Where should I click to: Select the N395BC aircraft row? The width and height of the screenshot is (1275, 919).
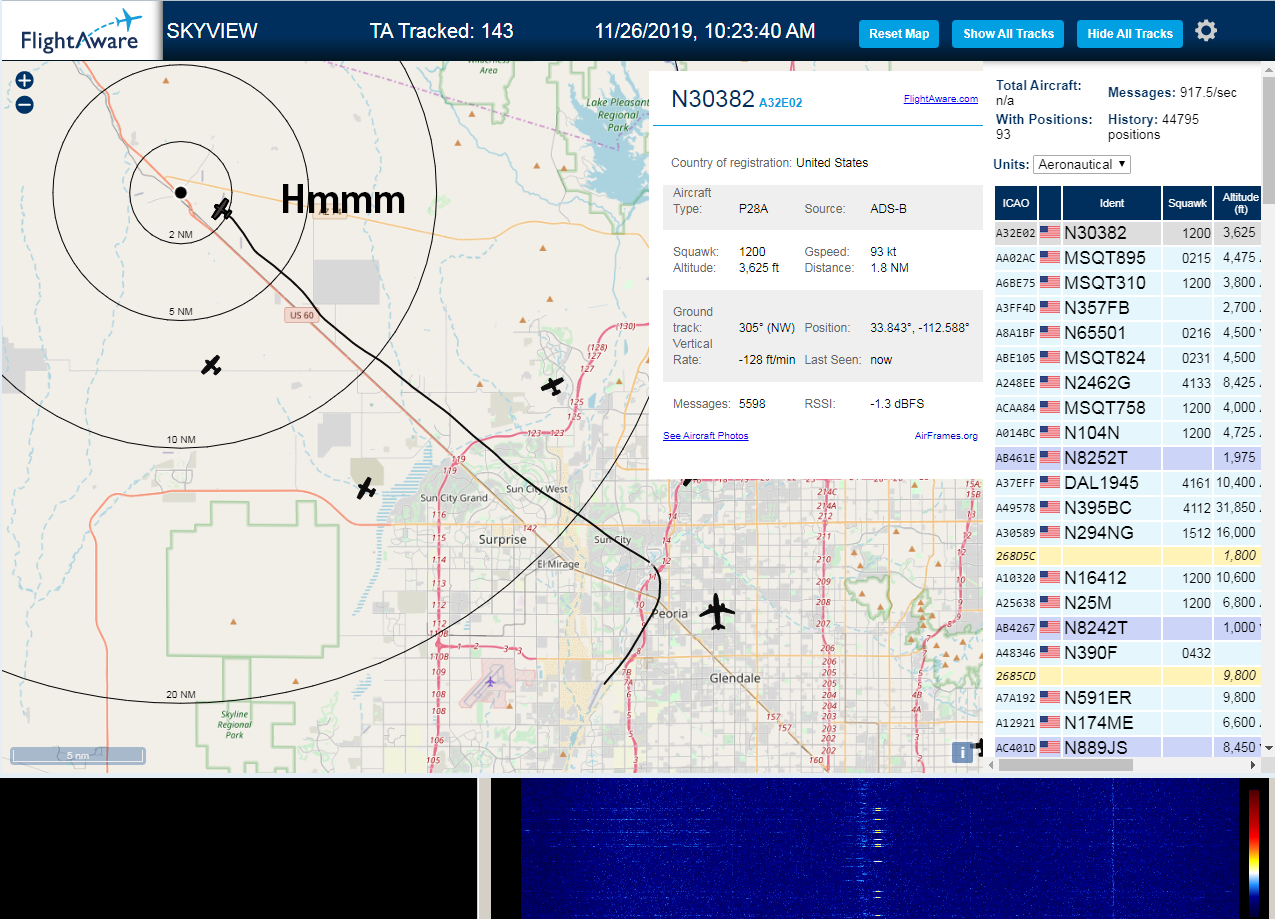pyautogui.click(x=1128, y=508)
